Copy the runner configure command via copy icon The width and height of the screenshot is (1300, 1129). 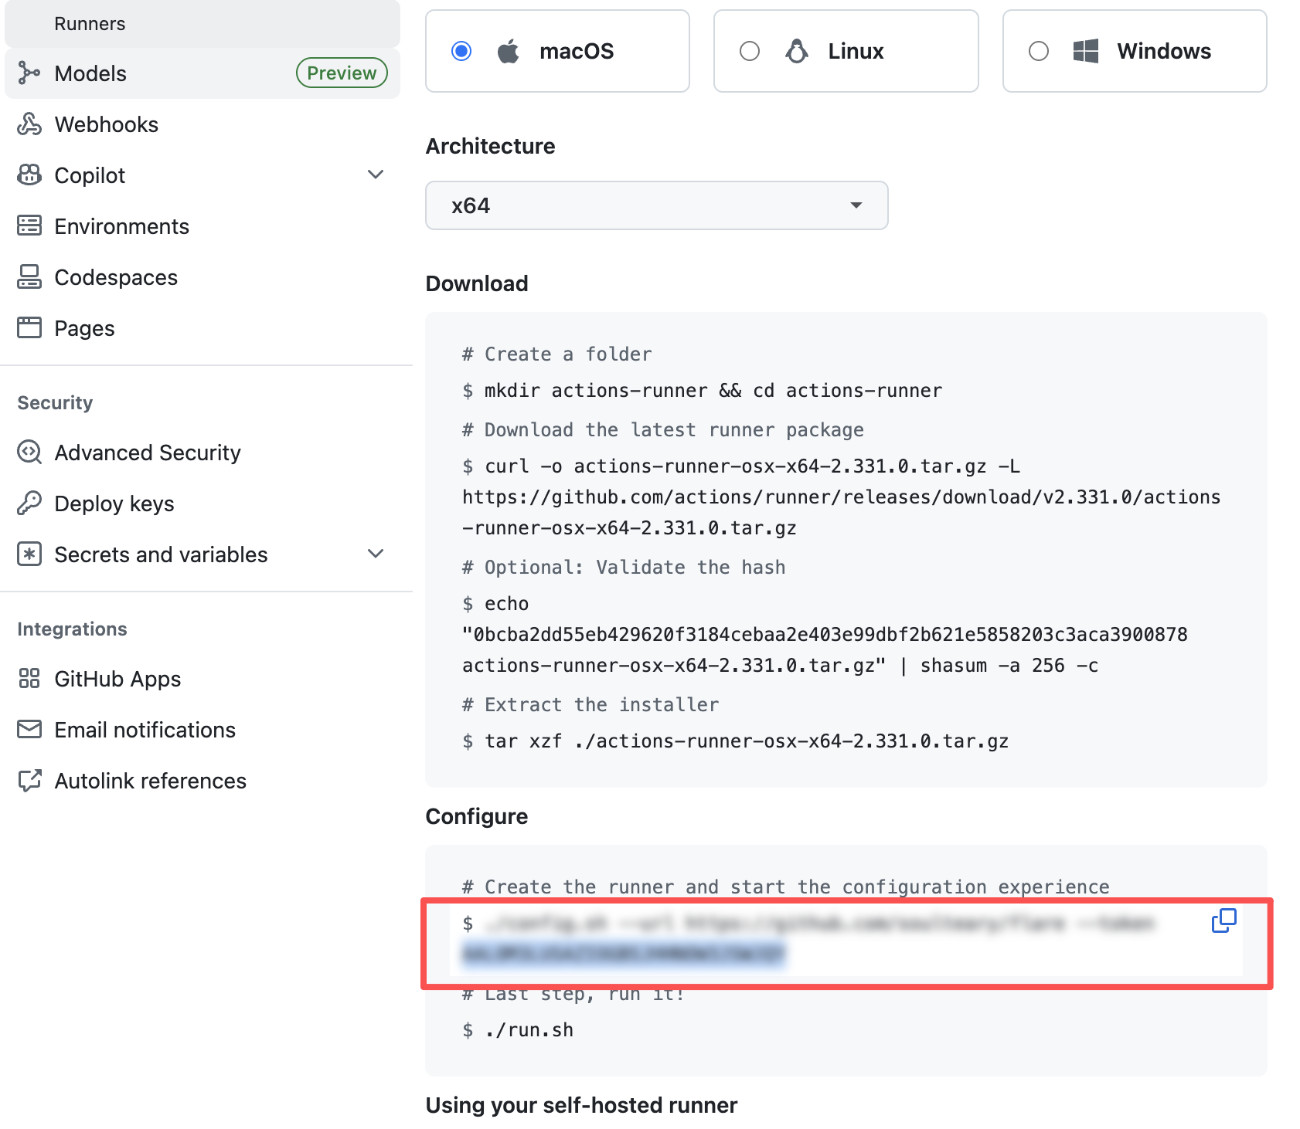click(x=1224, y=921)
